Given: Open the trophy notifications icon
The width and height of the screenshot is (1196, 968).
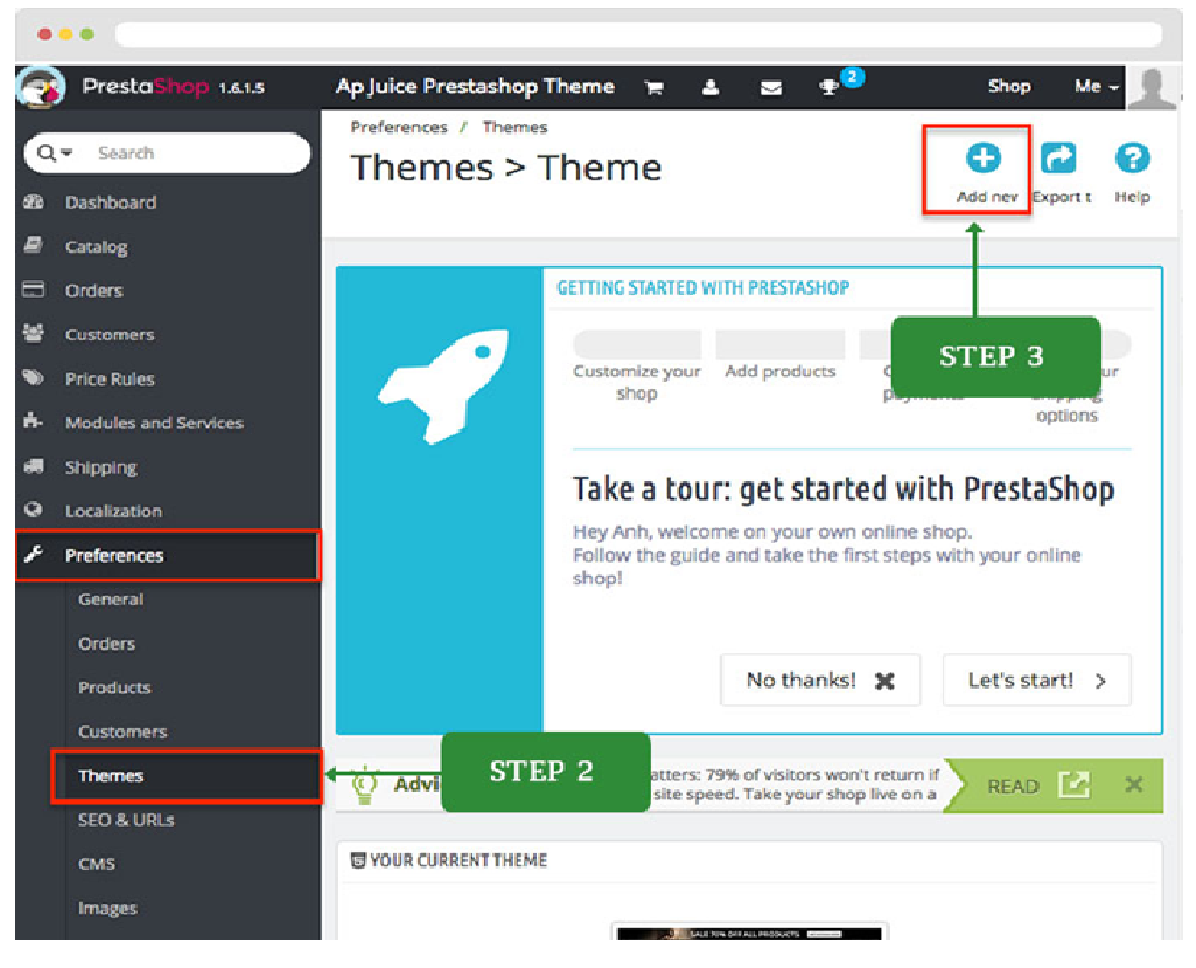Looking at the screenshot, I should [828, 87].
